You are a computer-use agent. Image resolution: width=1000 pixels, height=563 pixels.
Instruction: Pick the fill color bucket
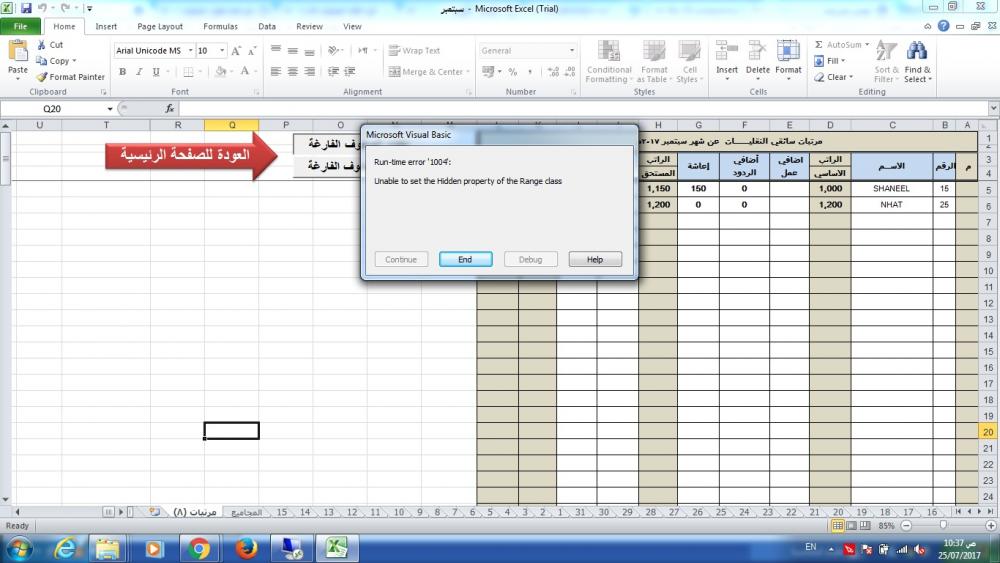click(221, 71)
